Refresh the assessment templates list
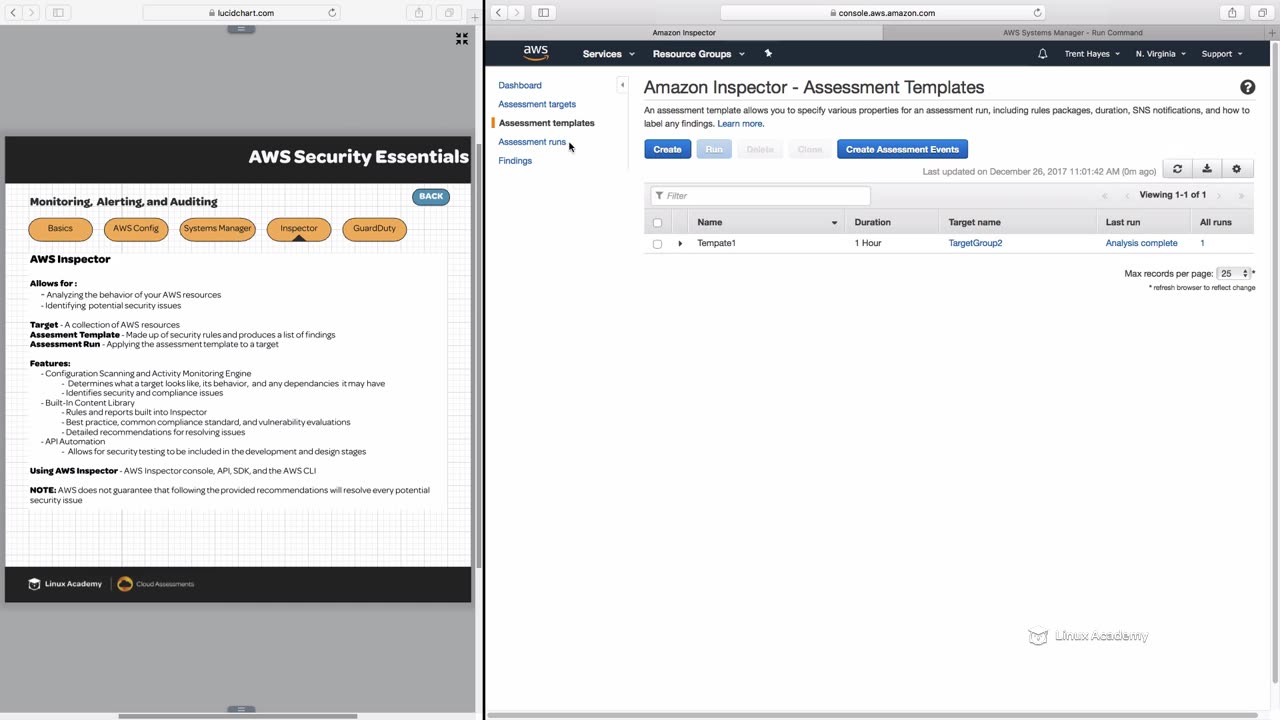Image resolution: width=1280 pixels, height=720 pixels. [1177, 169]
